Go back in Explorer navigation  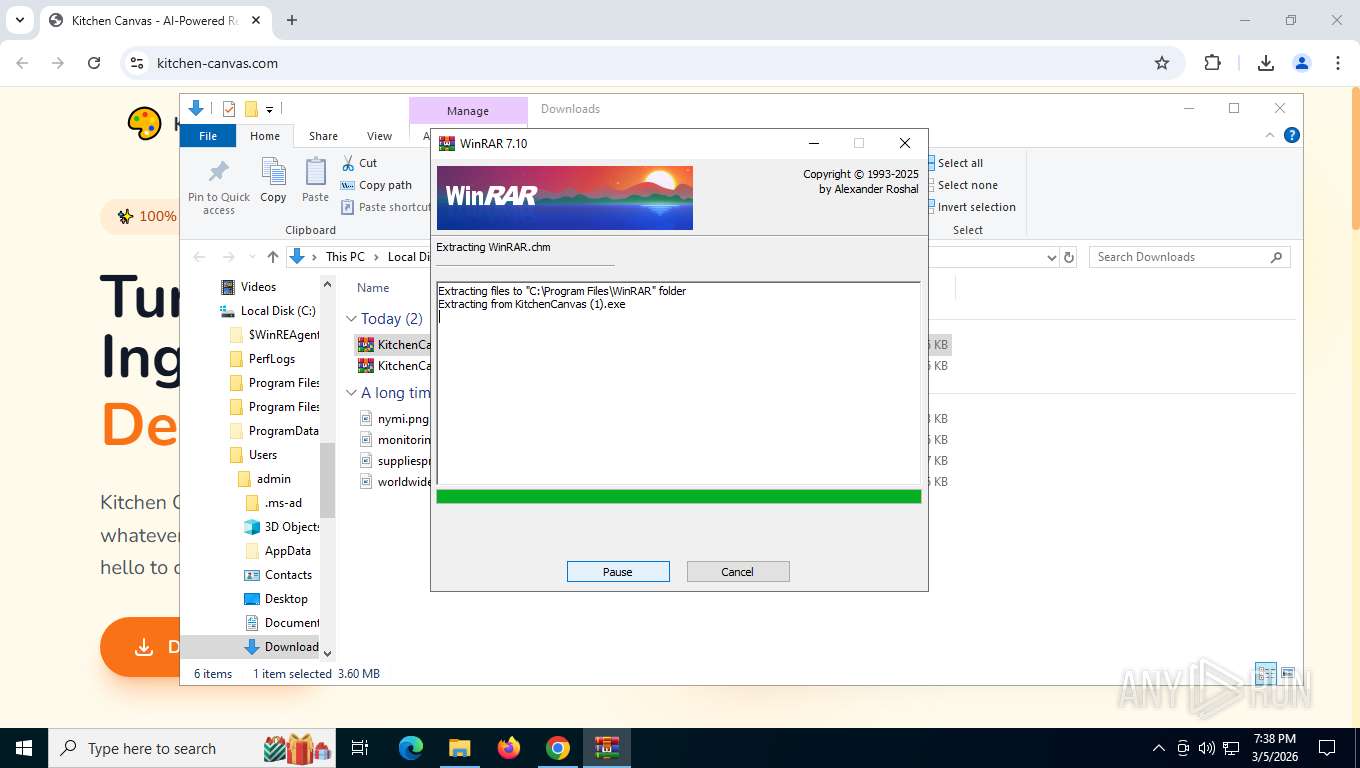tap(200, 257)
